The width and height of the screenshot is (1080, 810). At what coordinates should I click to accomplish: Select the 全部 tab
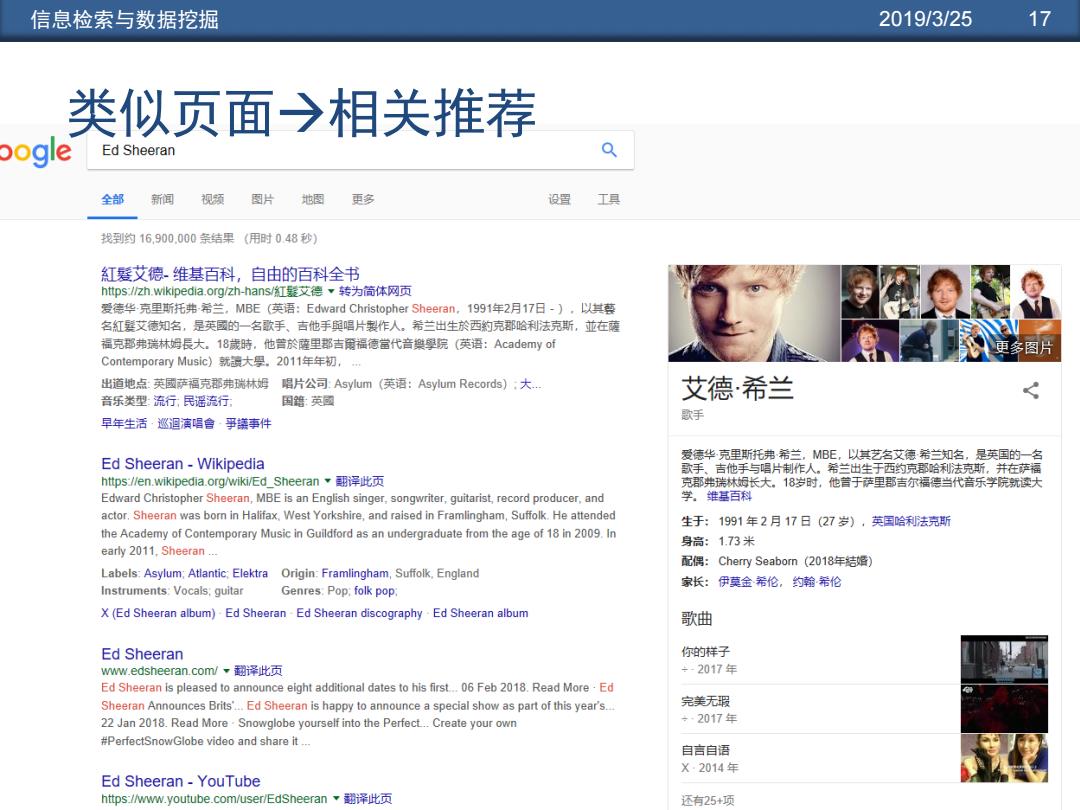coord(112,199)
